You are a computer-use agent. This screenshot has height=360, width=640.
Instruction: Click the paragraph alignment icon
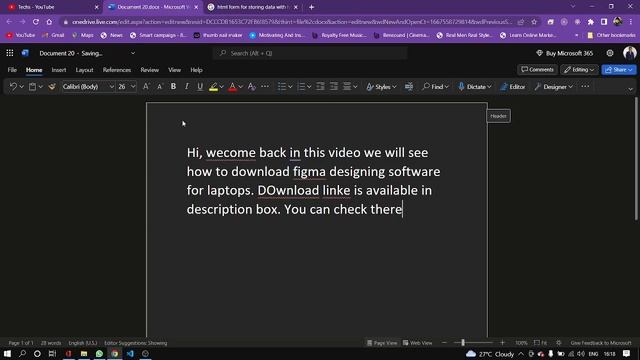[347, 87]
